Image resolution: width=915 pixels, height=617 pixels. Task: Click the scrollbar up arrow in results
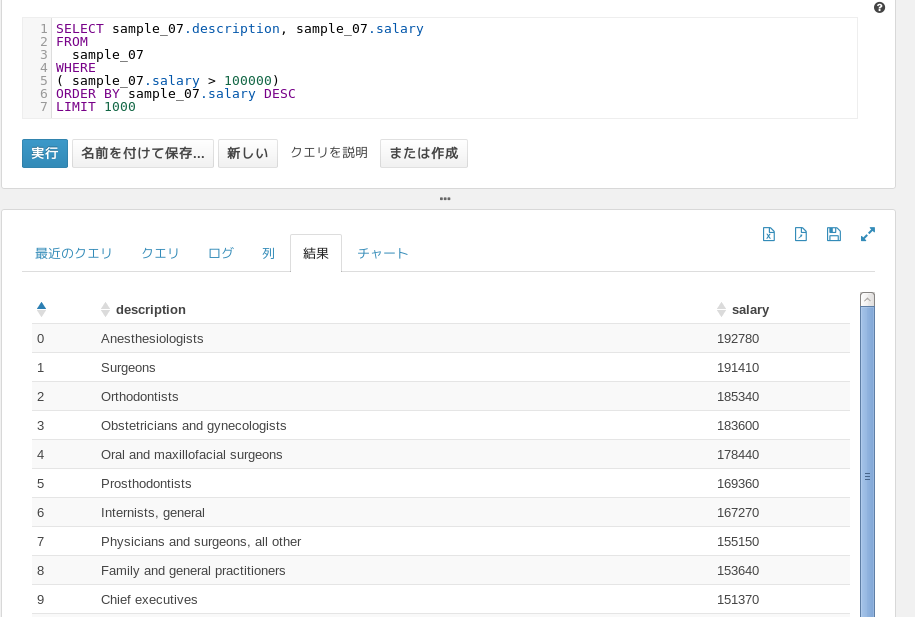click(x=867, y=299)
